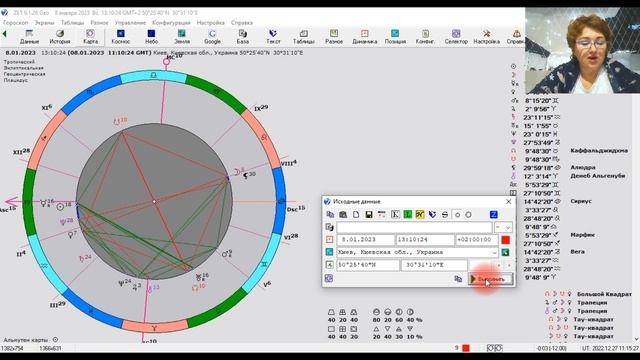This screenshot has height=360, width=640.
Task: Select the star name Вега
Action: tap(578, 252)
